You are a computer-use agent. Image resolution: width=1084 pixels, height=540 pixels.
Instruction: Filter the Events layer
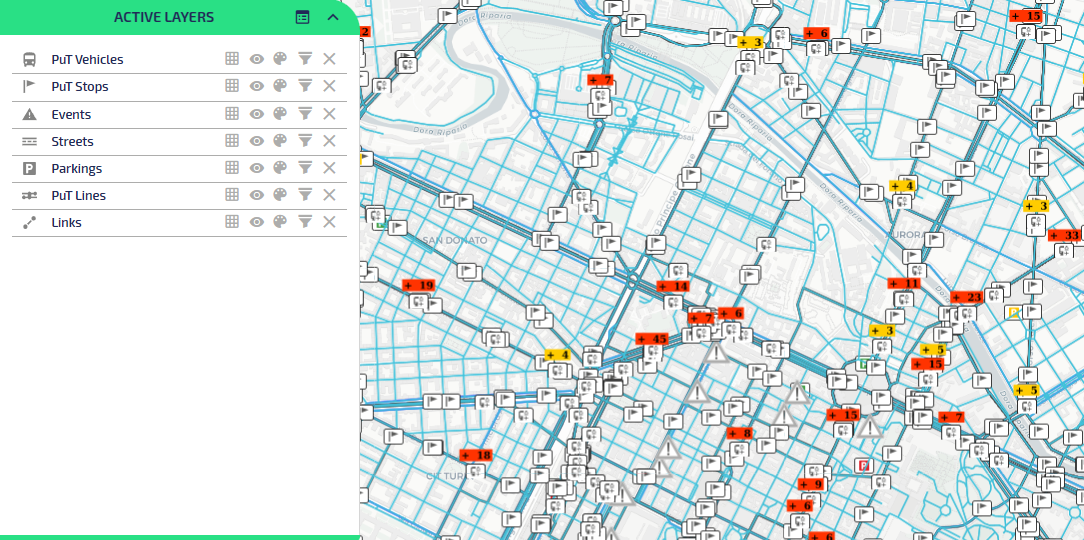(305, 114)
